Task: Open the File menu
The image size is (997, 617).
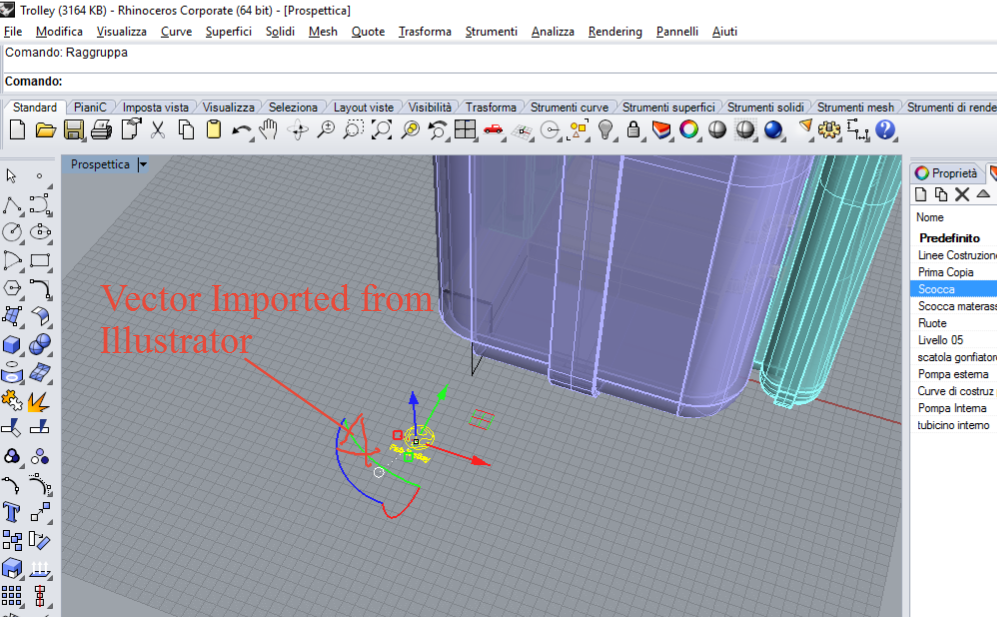Action: pyautogui.click(x=13, y=31)
